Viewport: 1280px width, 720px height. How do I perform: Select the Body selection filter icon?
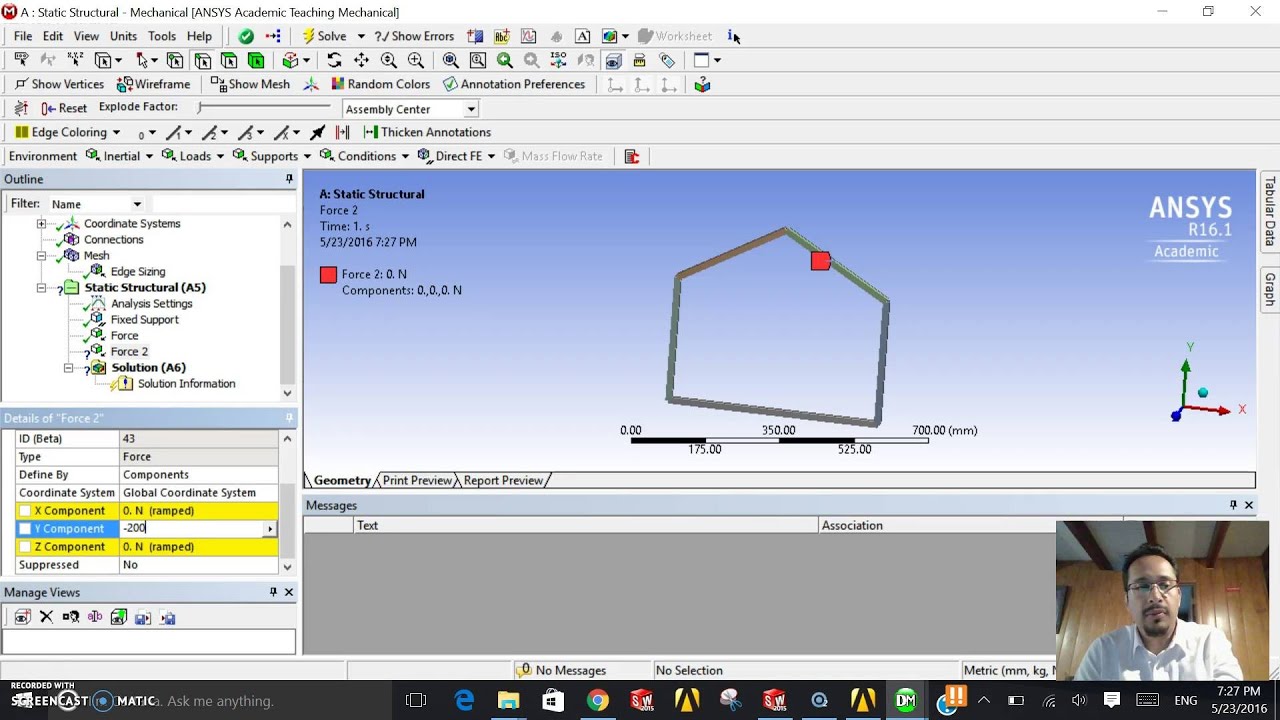(256, 60)
